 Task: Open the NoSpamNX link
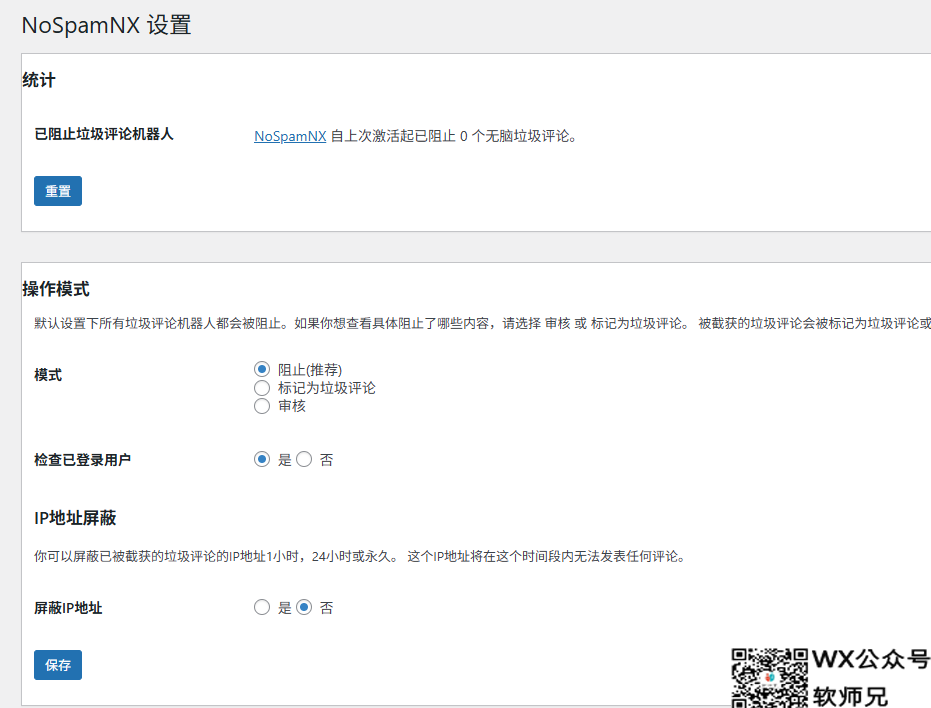pos(290,136)
